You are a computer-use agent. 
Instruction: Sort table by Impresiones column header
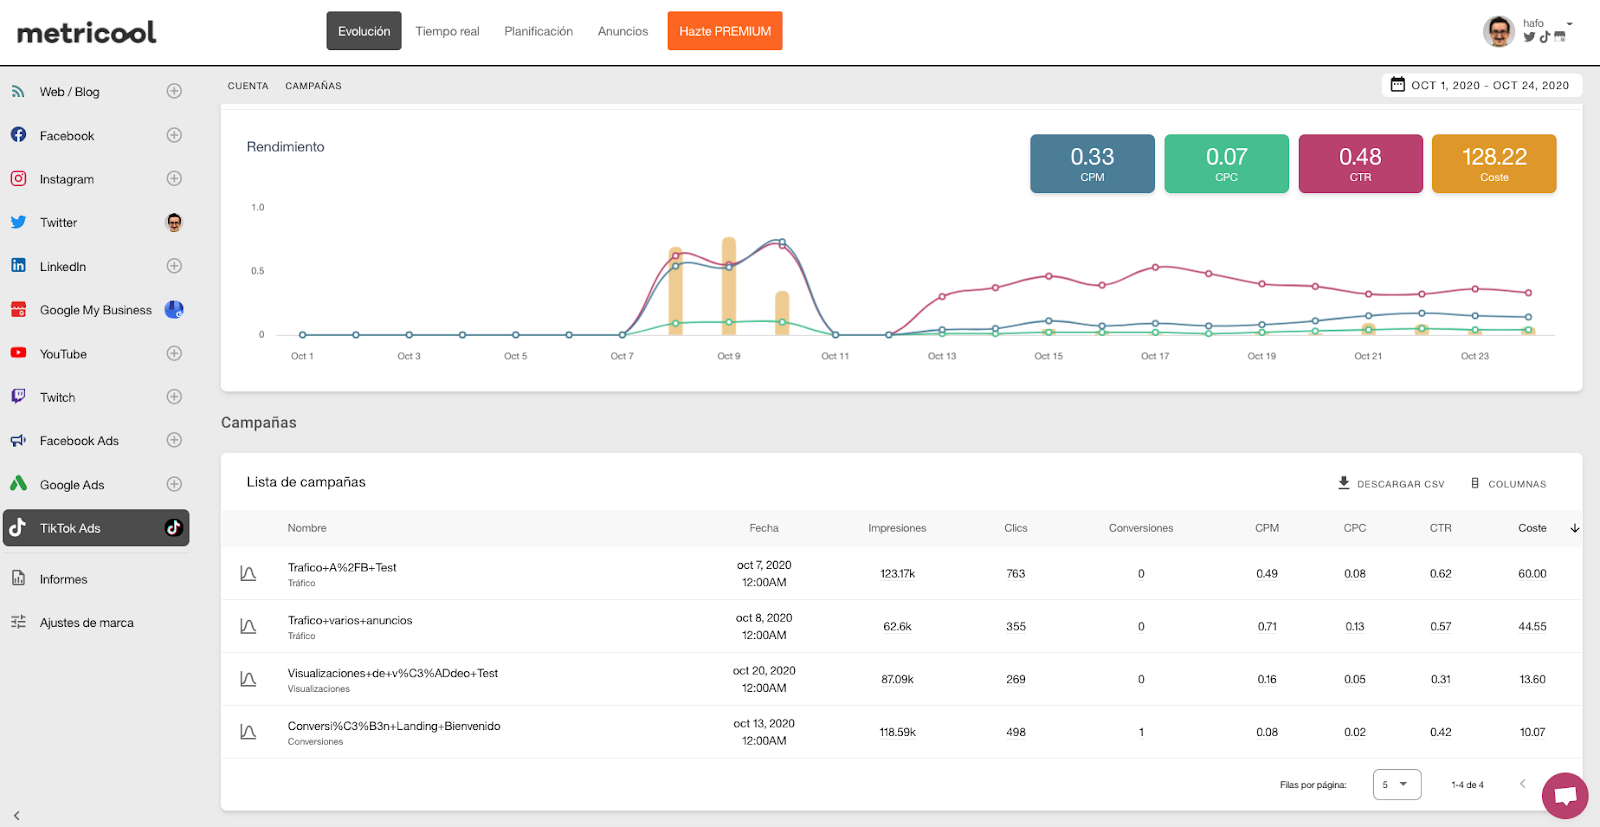coord(897,528)
